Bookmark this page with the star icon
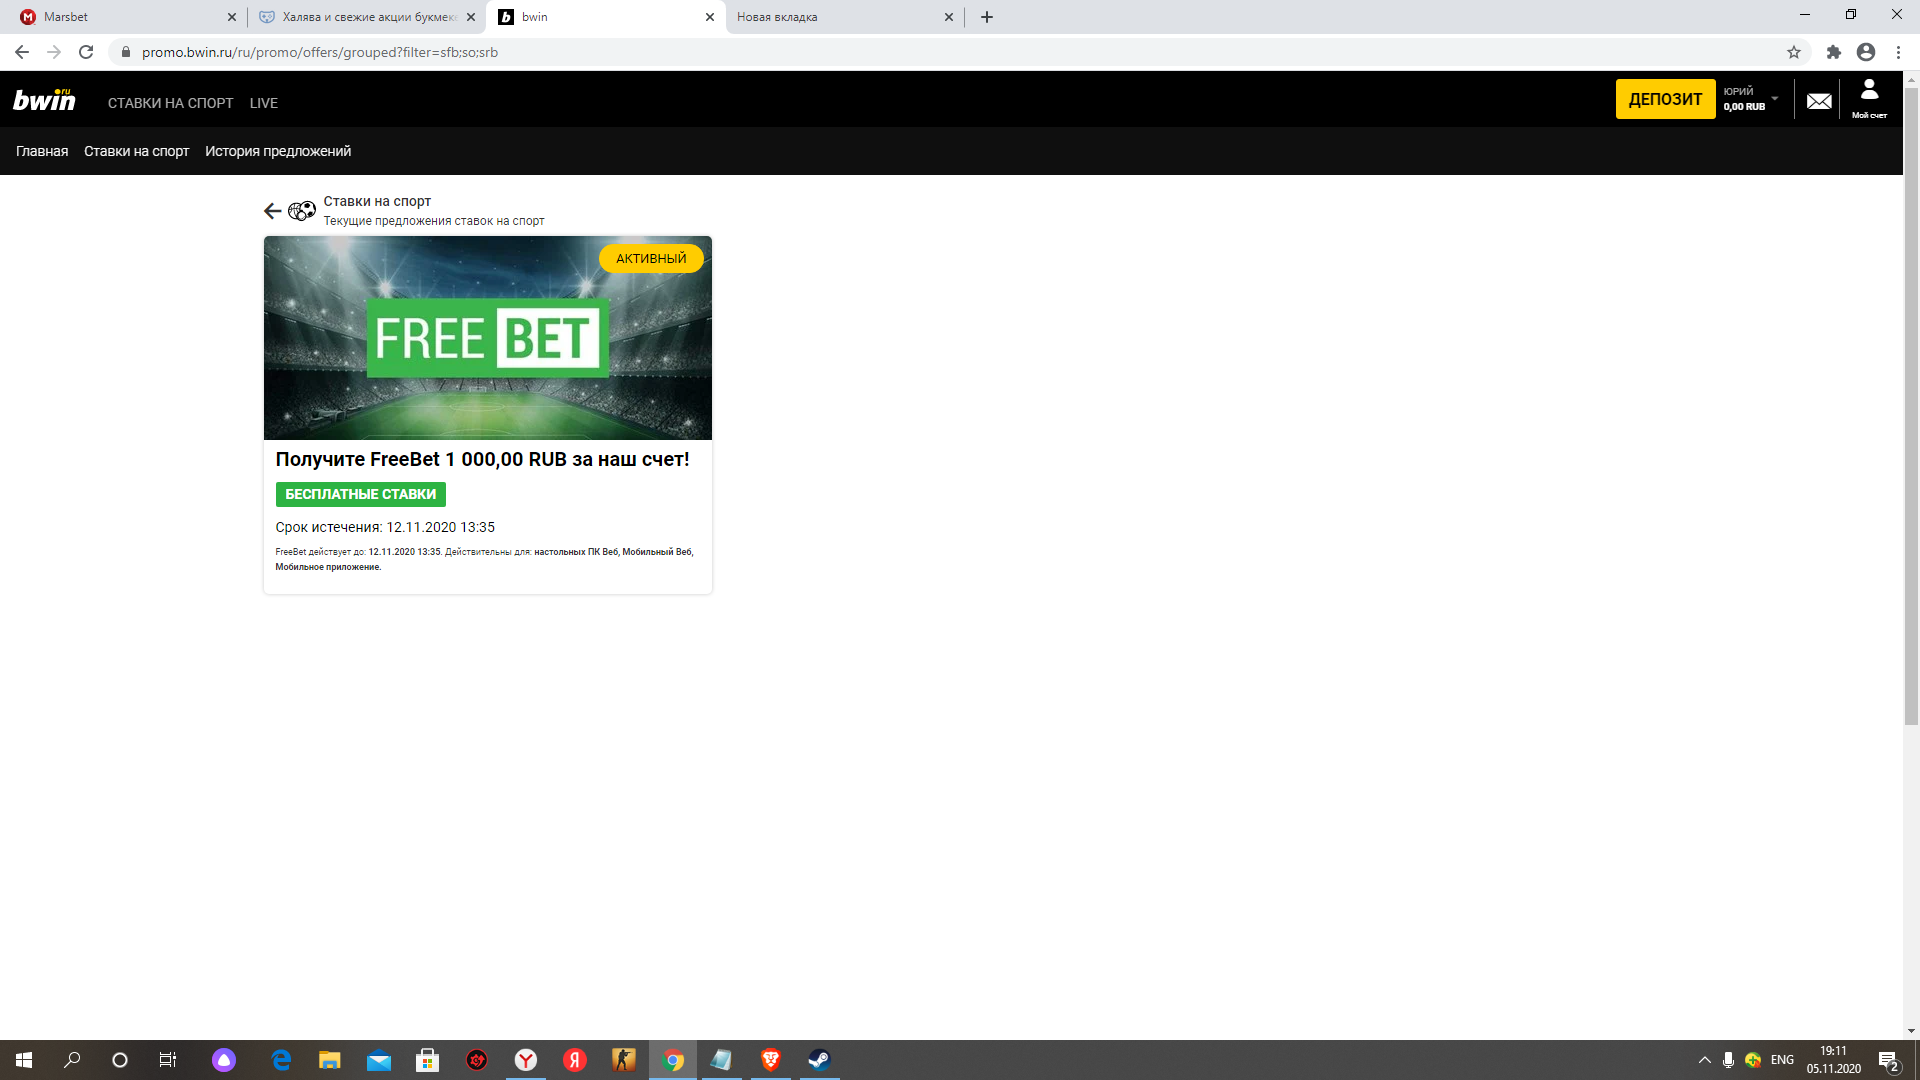1920x1080 pixels. [1794, 52]
